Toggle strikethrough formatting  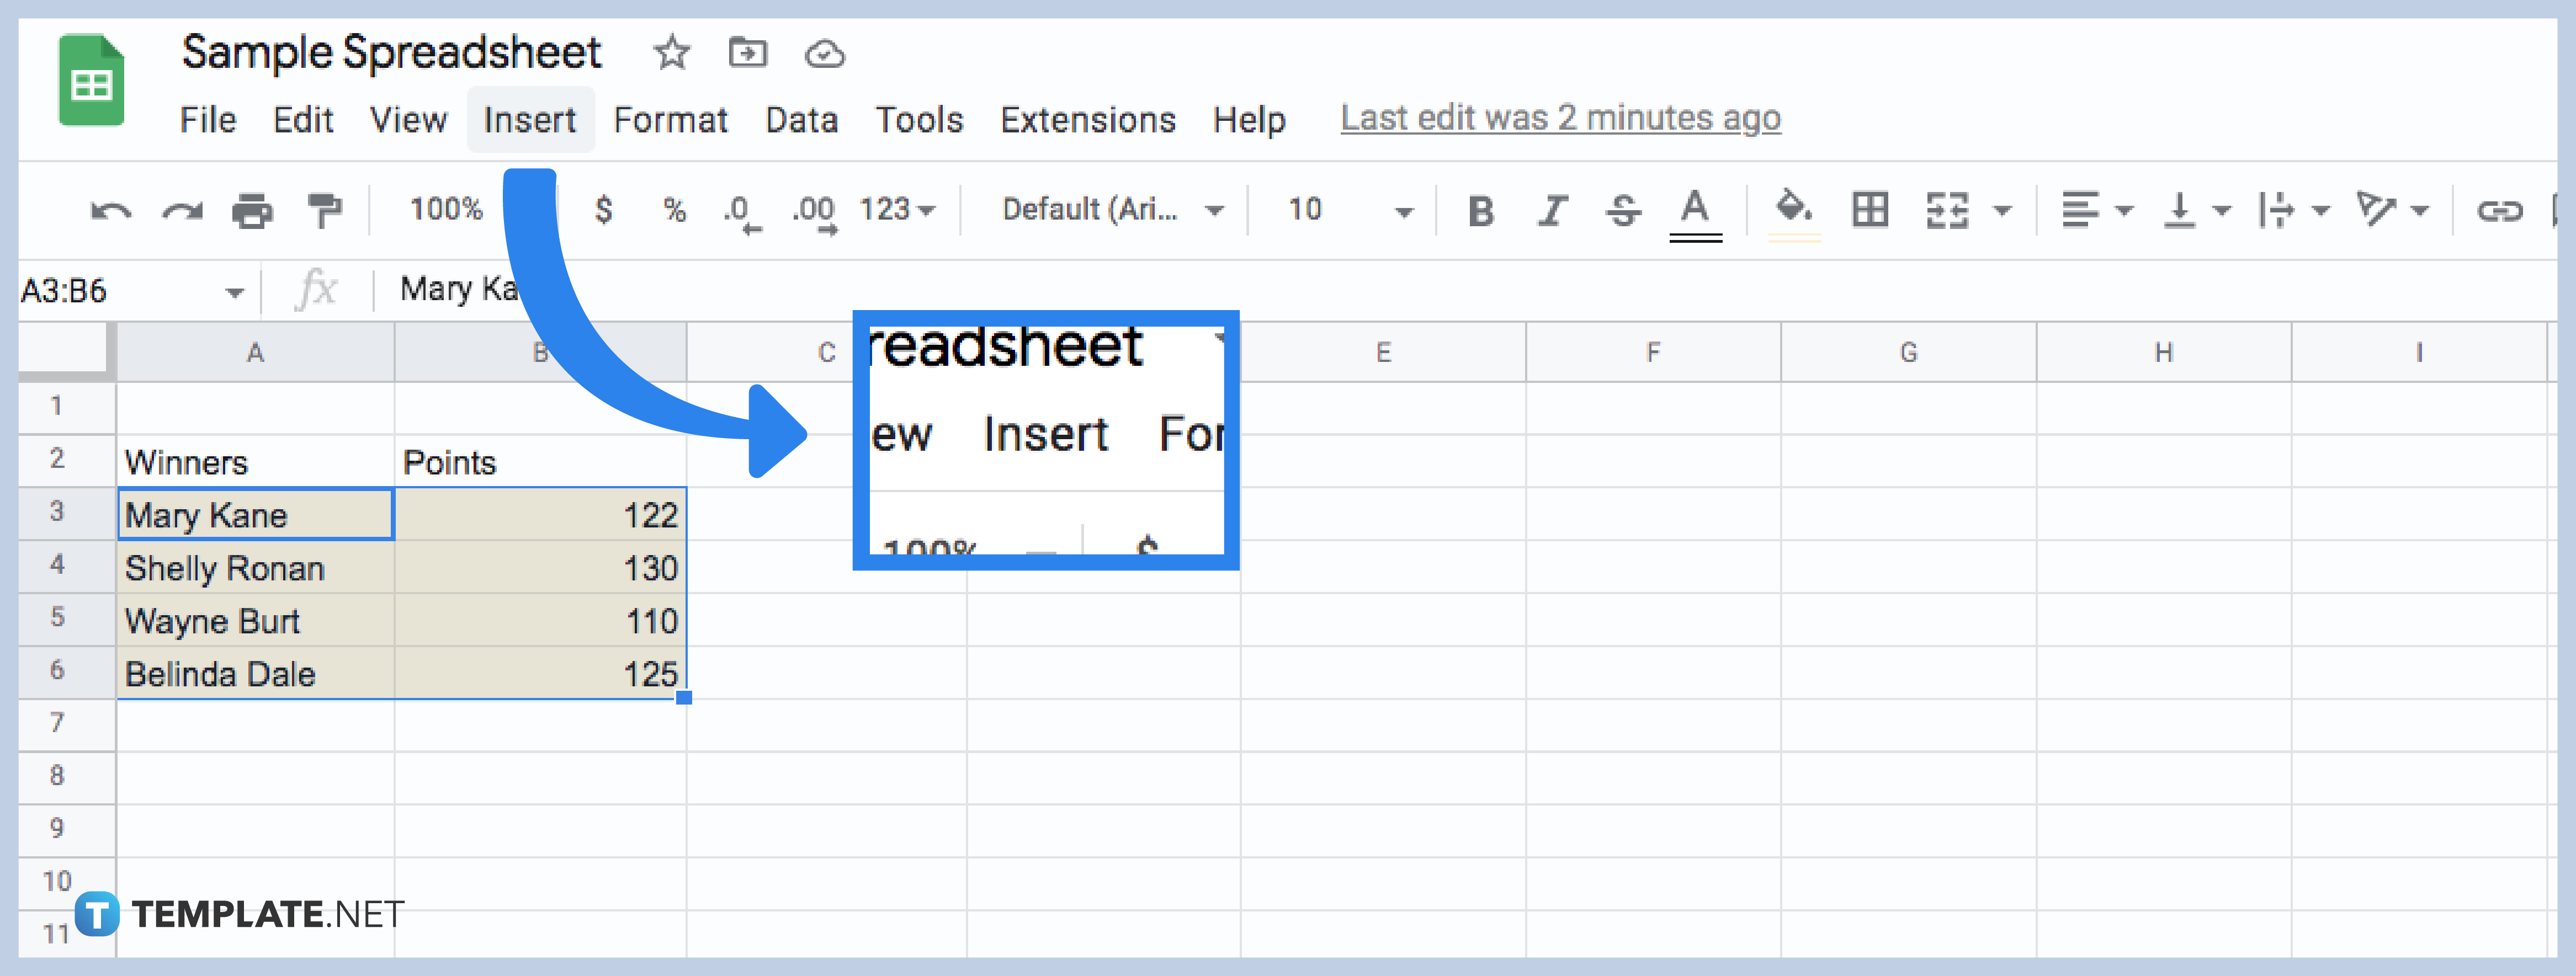1622,210
